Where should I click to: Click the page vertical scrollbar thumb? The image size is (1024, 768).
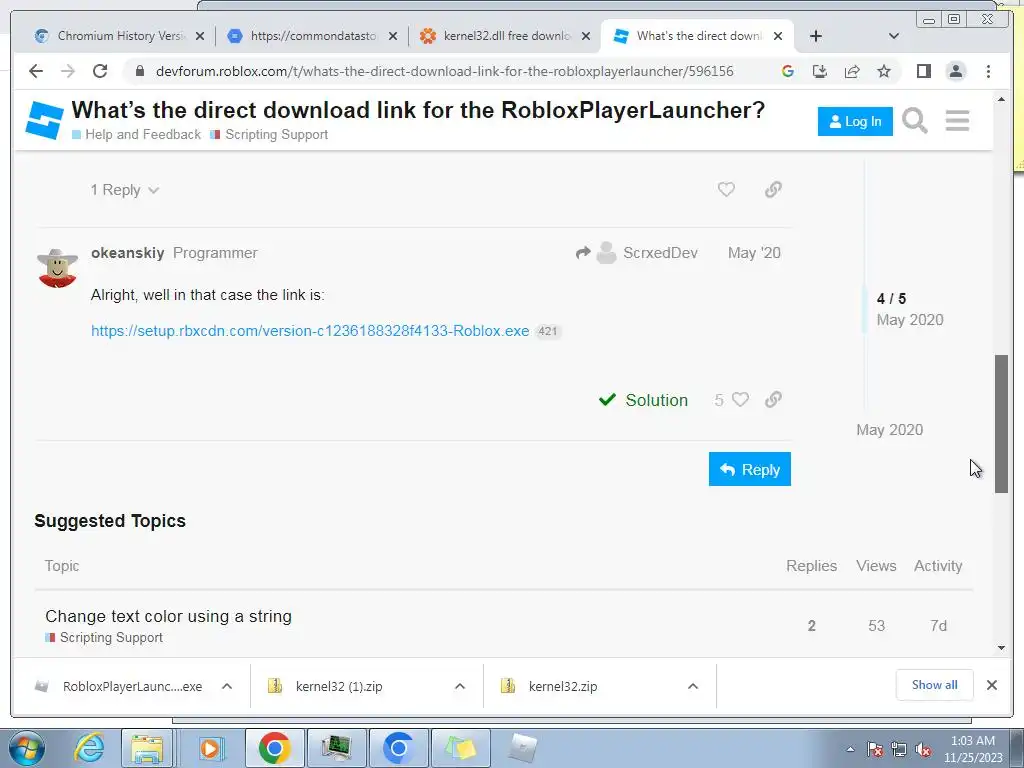[x=1002, y=424]
